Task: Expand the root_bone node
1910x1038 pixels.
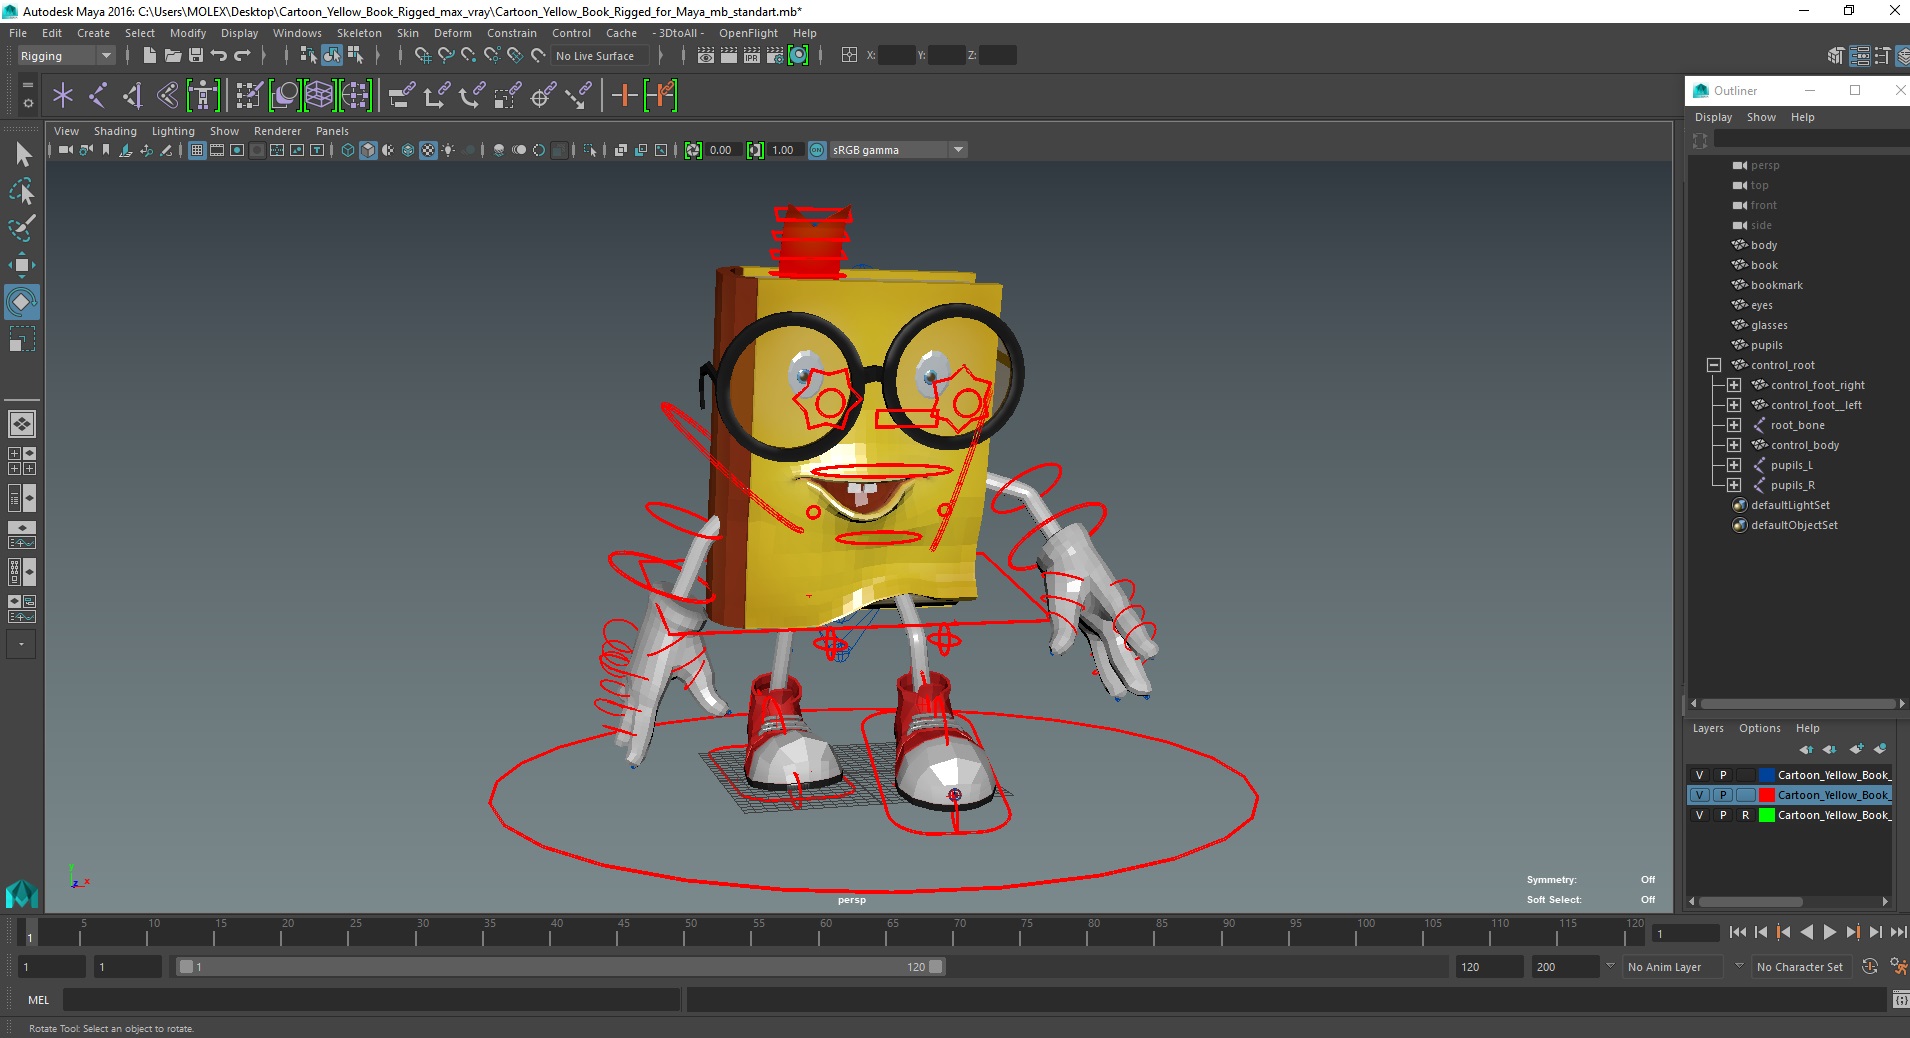Action: (1734, 425)
